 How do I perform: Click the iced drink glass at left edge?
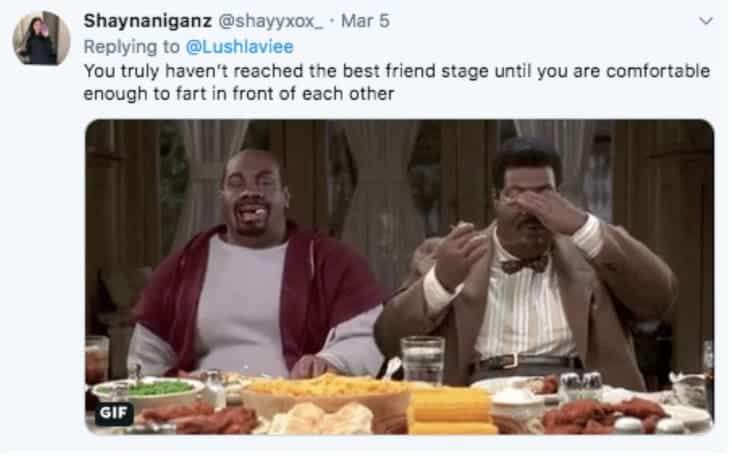(x=97, y=359)
